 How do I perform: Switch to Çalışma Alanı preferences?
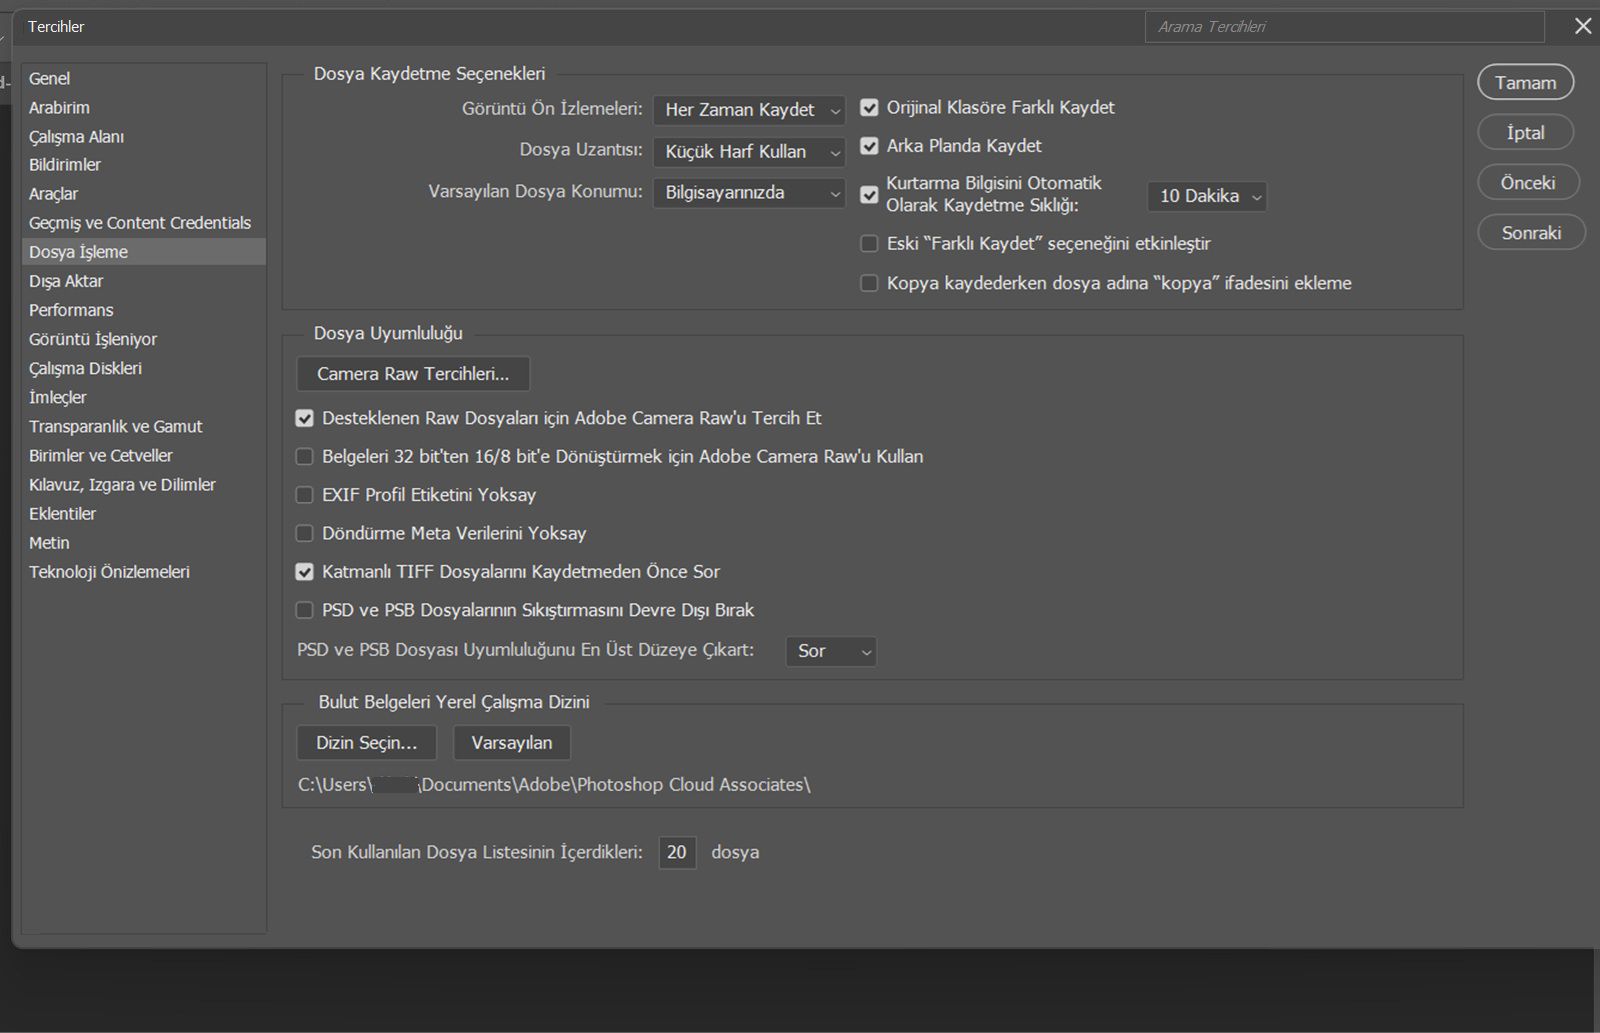click(144, 136)
